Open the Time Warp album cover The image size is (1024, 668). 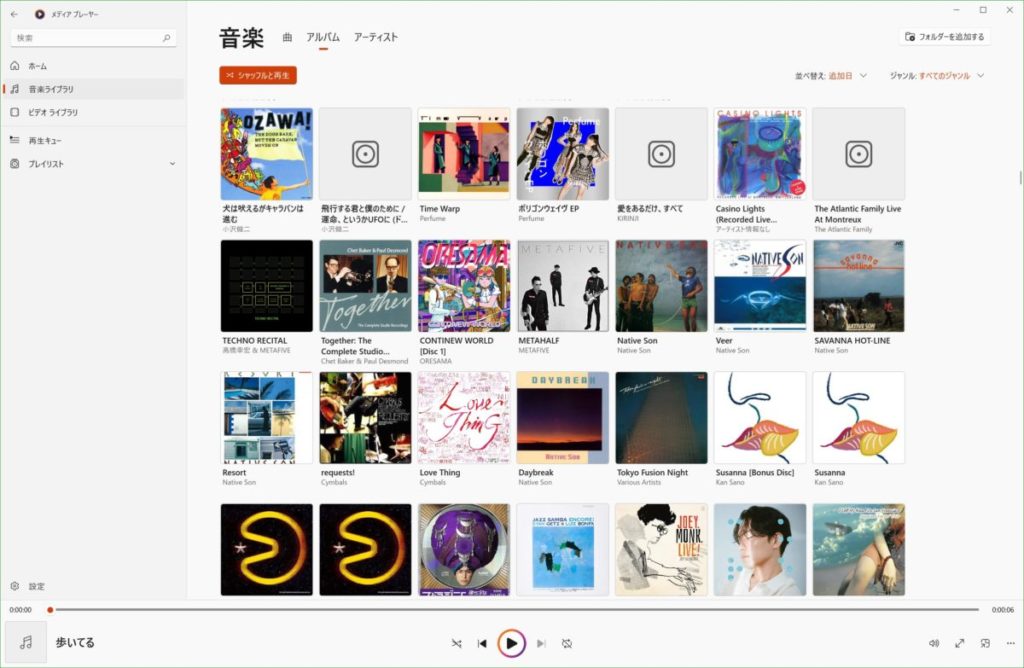[x=464, y=154]
